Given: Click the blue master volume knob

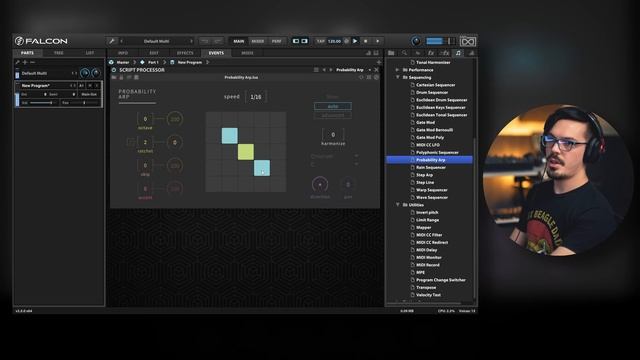Looking at the screenshot, I should 416,41.
